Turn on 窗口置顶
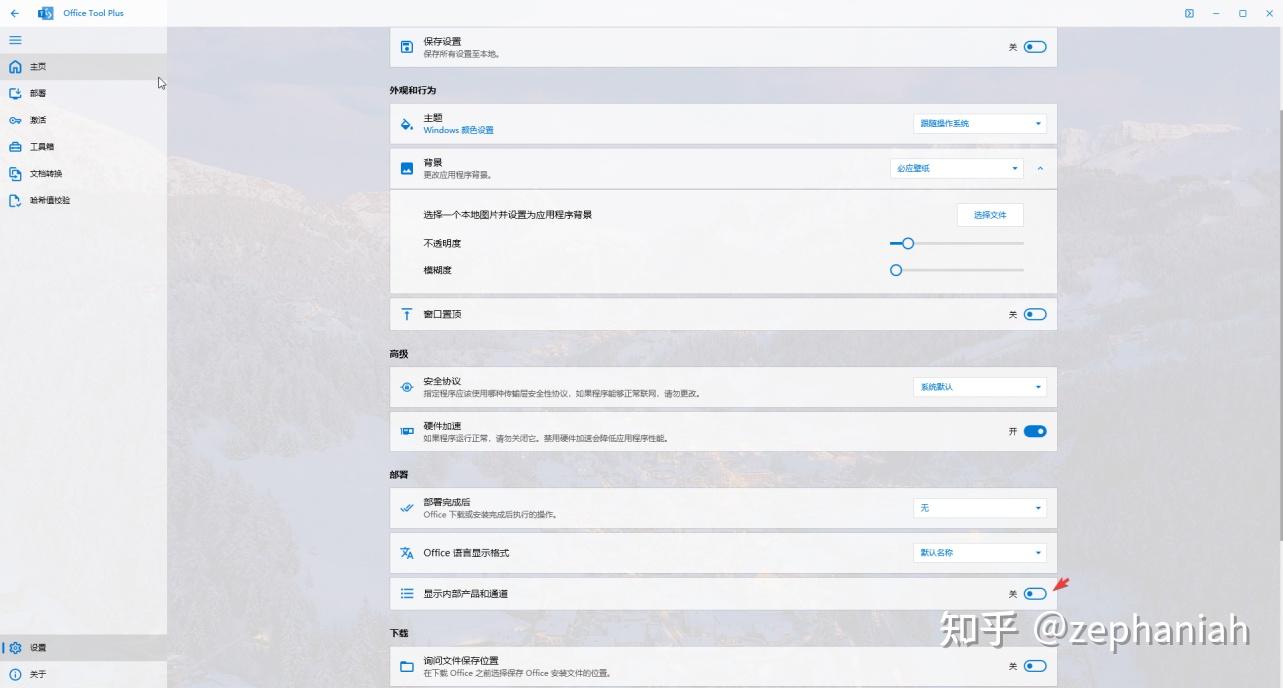The width and height of the screenshot is (1283, 688). (1034, 313)
